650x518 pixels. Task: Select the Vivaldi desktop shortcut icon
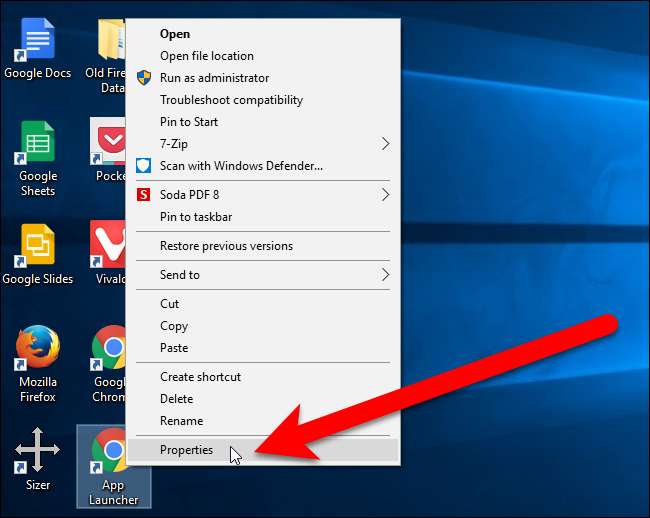click(x=108, y=244)
